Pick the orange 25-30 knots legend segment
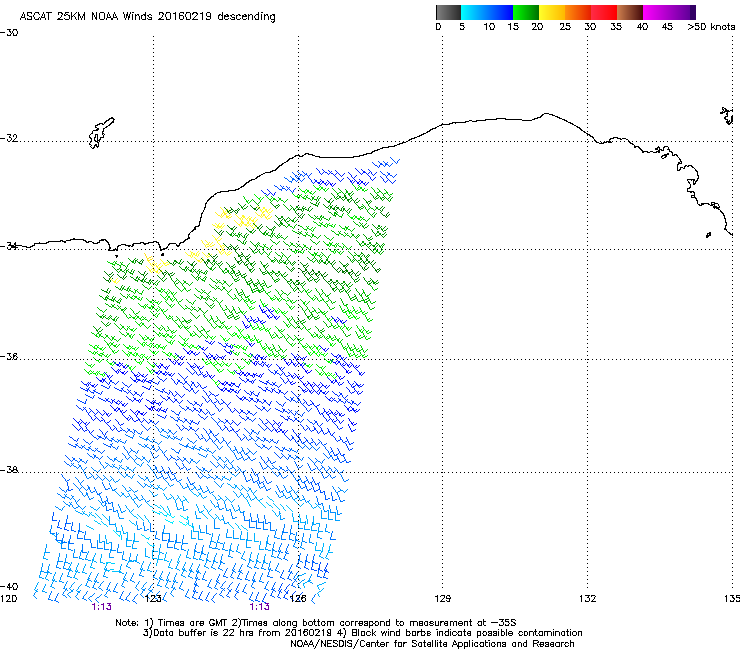This screenshot has width=740, height=650. coord(578,12)
